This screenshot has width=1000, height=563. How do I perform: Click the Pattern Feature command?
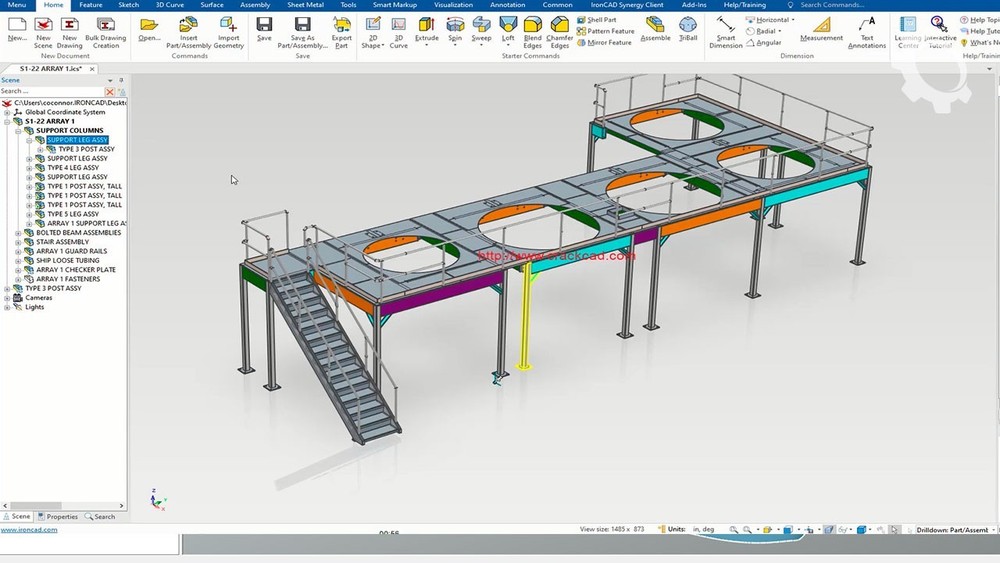point(606,31)
